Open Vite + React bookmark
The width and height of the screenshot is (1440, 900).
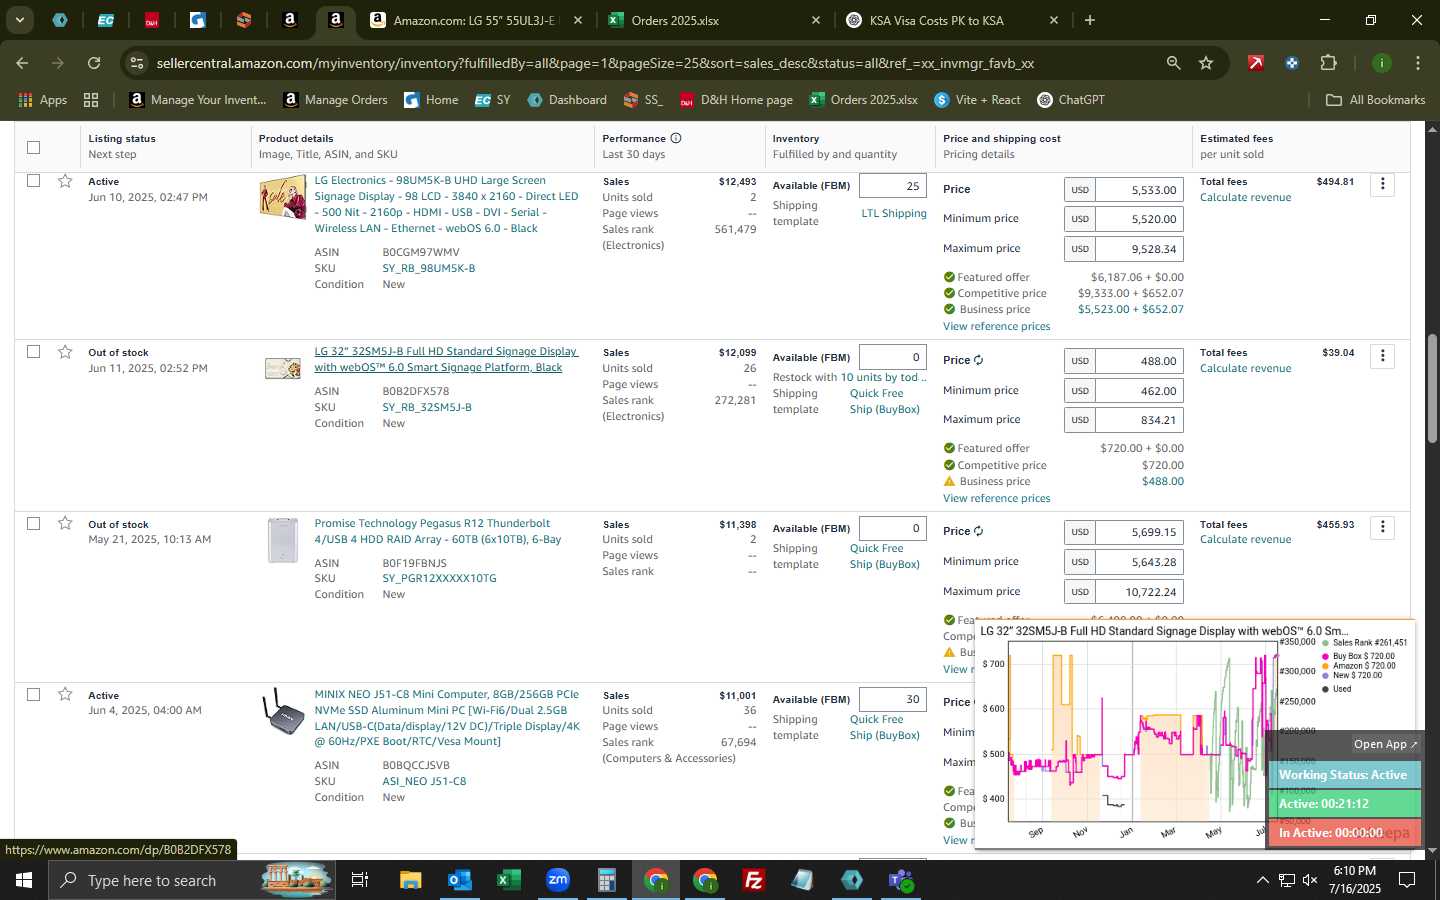[977, 100]
